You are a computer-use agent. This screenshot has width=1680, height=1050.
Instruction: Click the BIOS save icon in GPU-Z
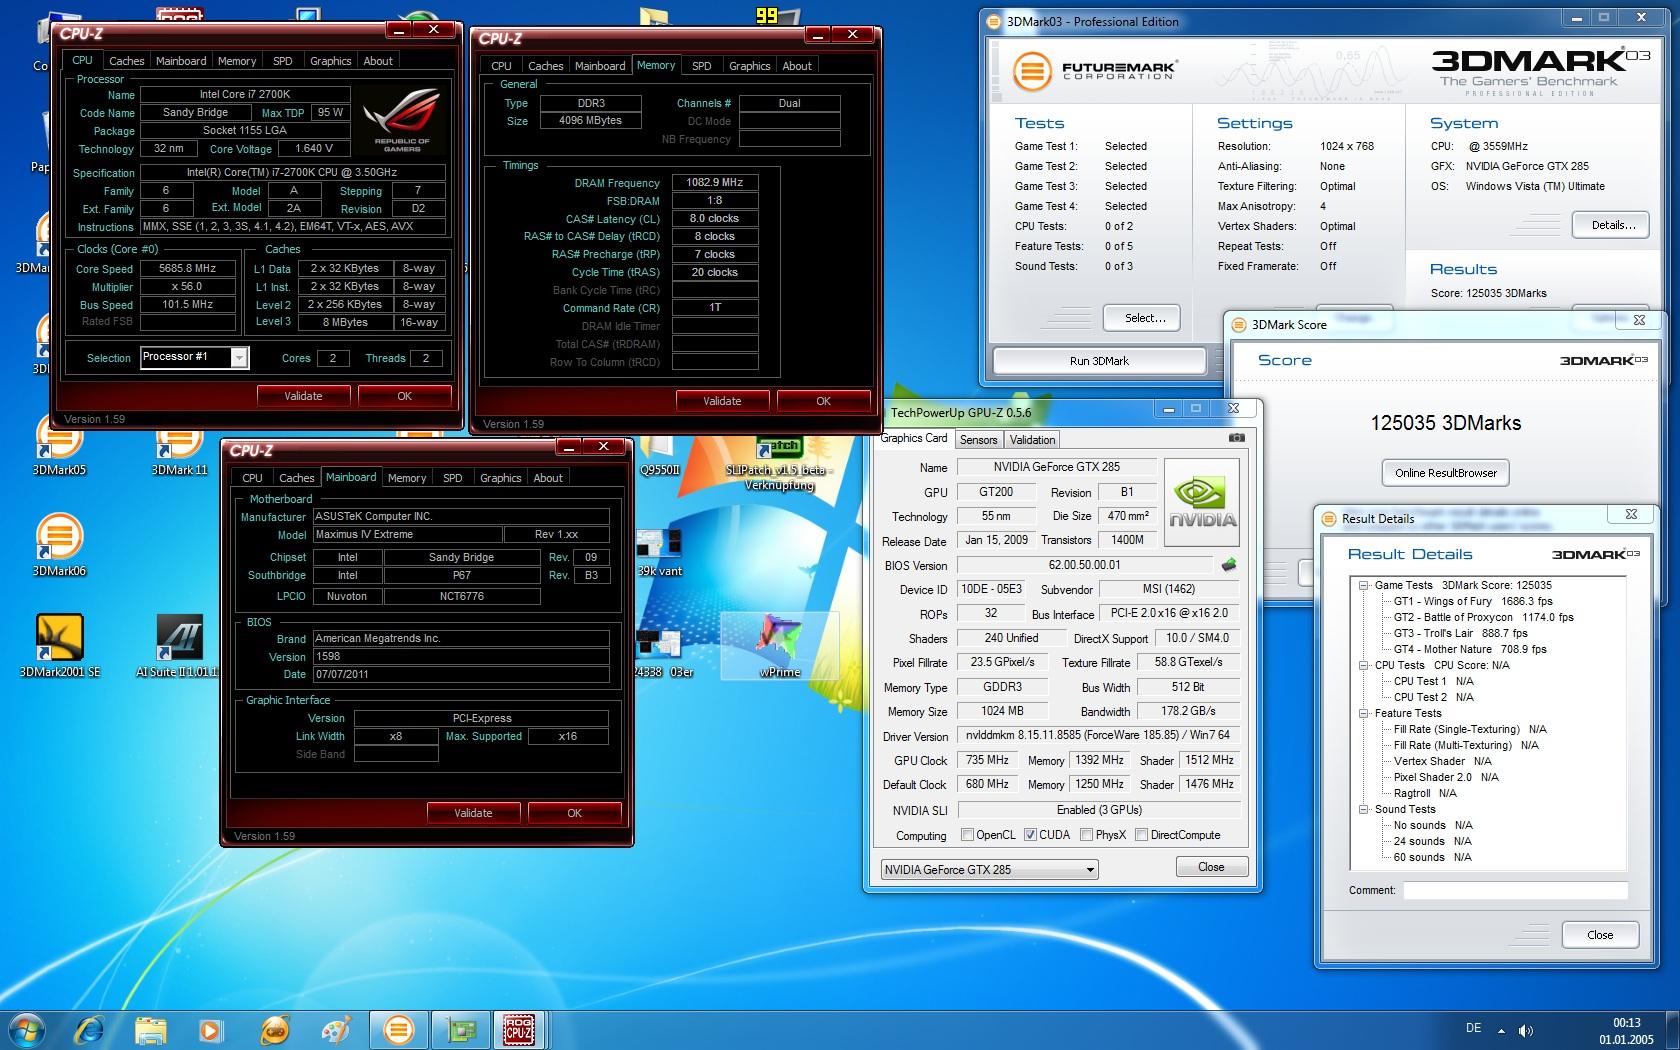point(1229,565)
